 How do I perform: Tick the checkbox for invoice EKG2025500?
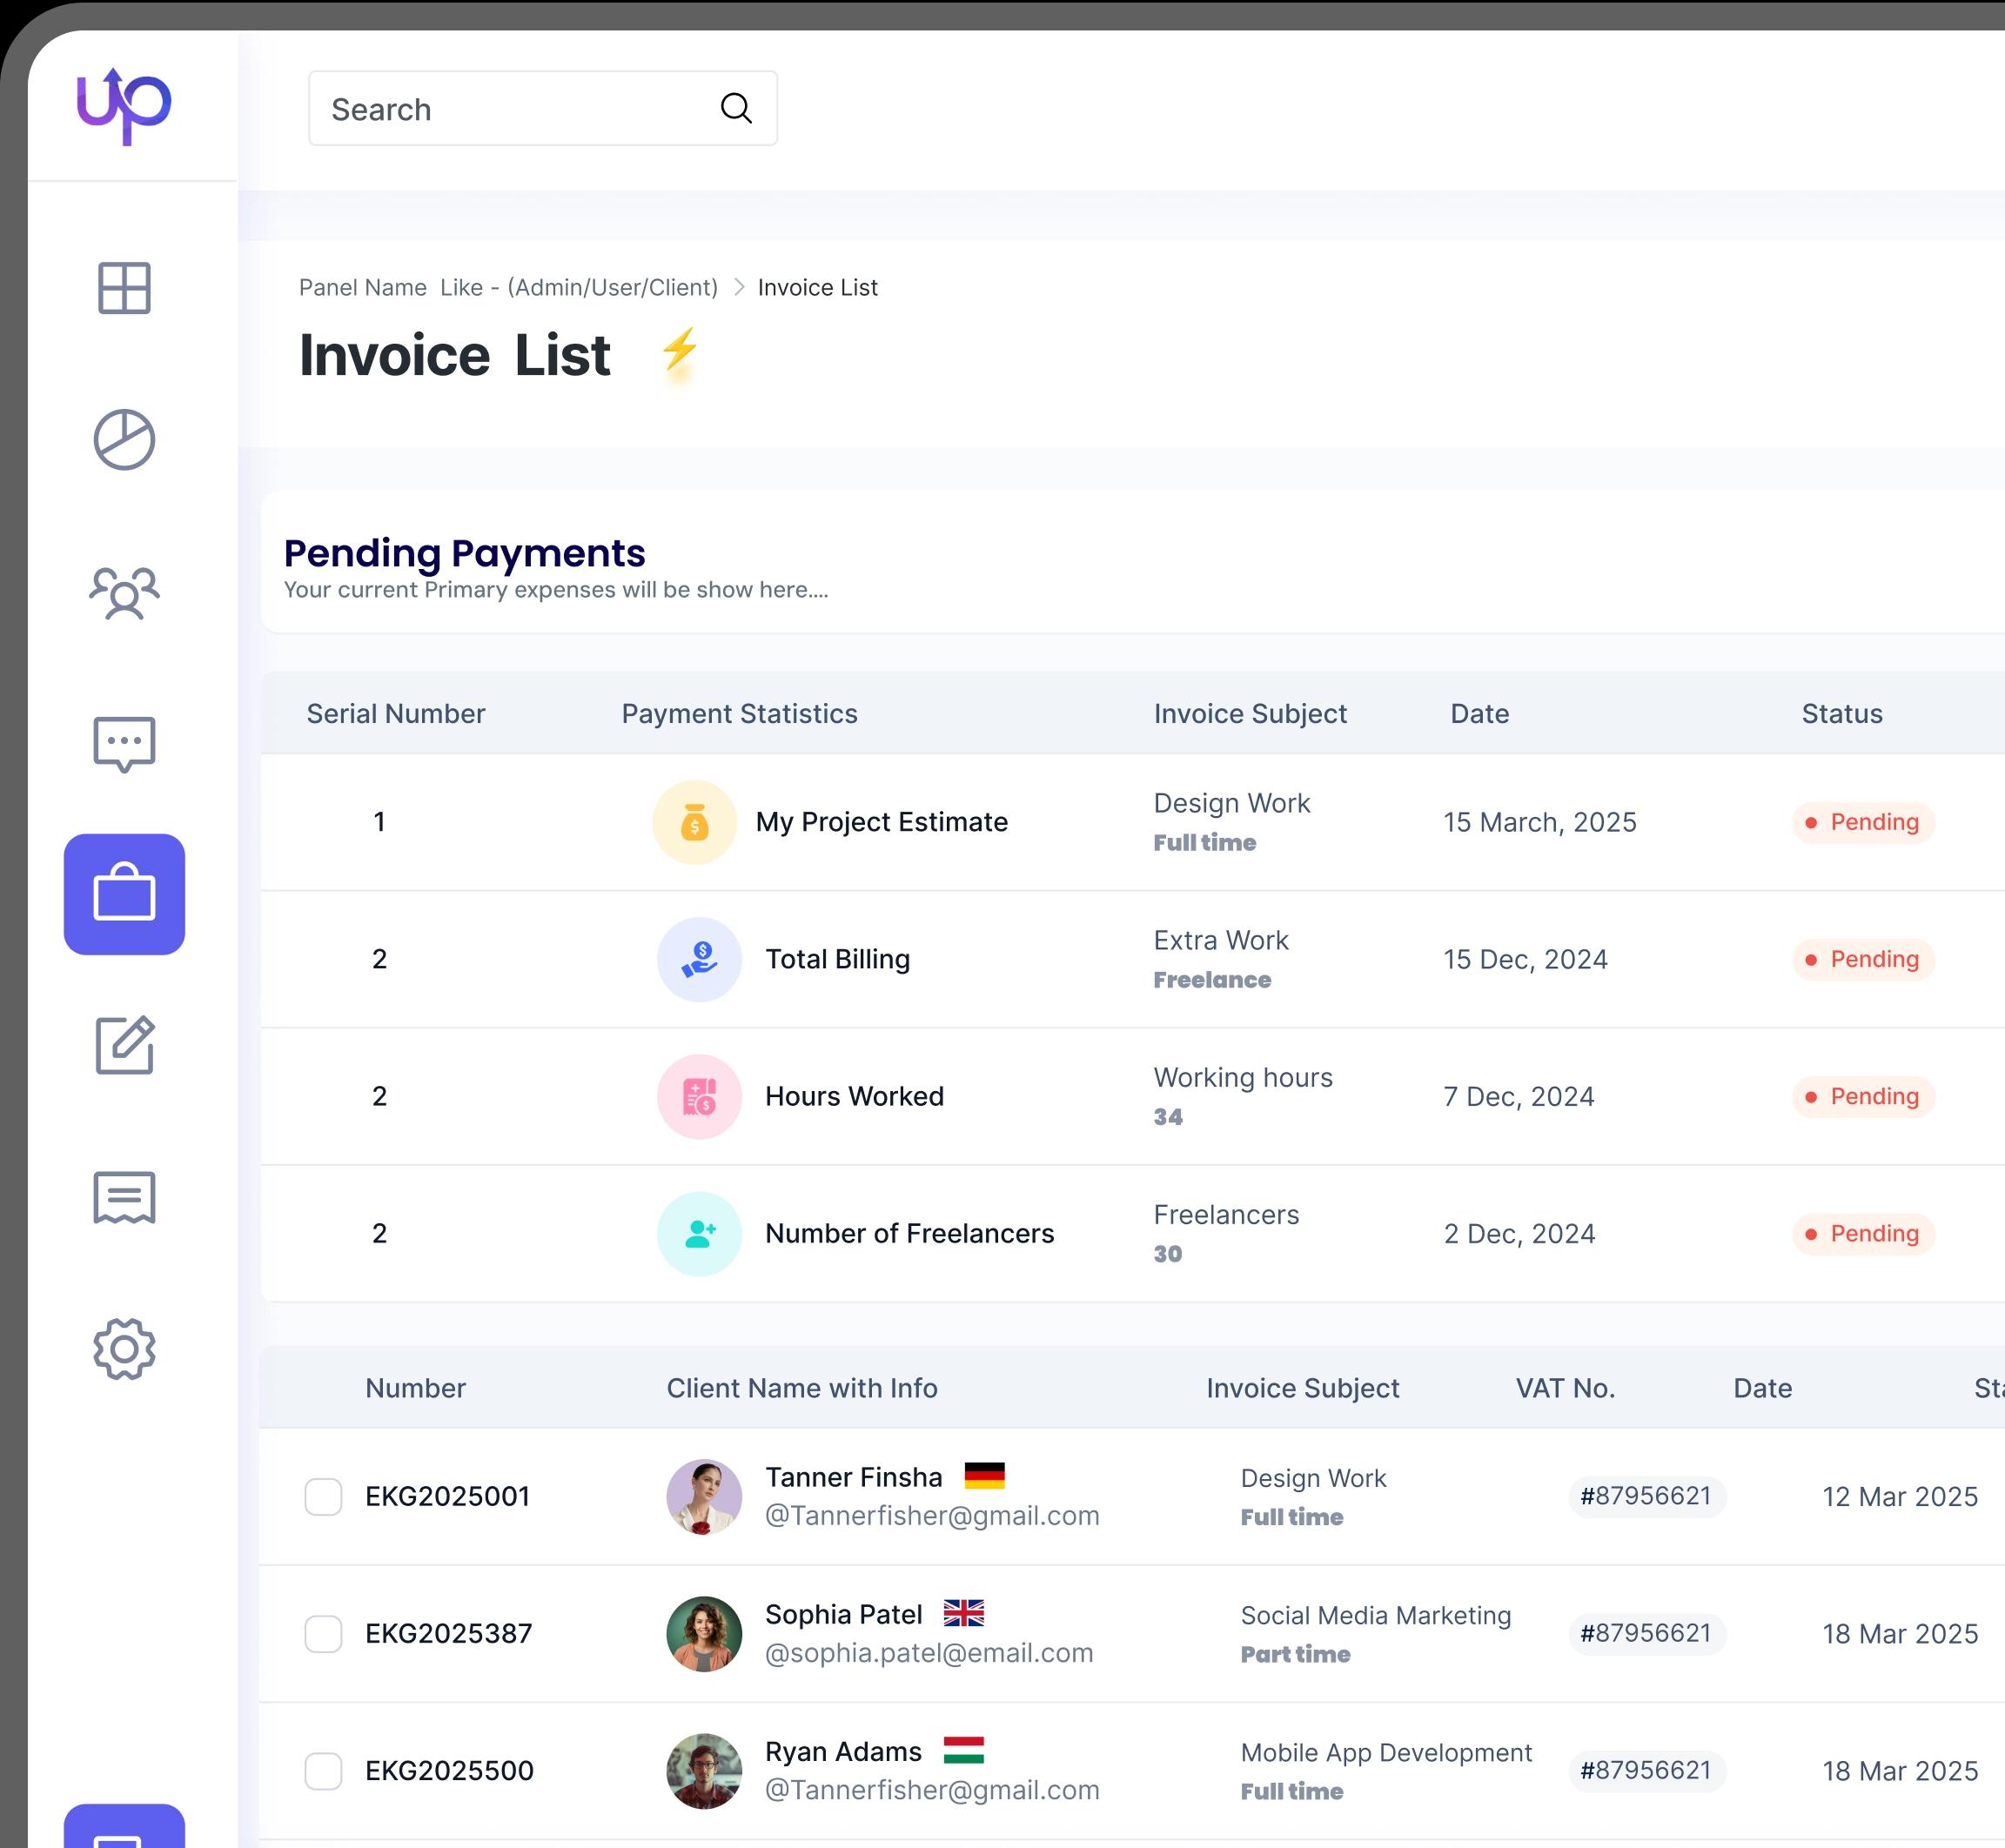point(323,1770)
